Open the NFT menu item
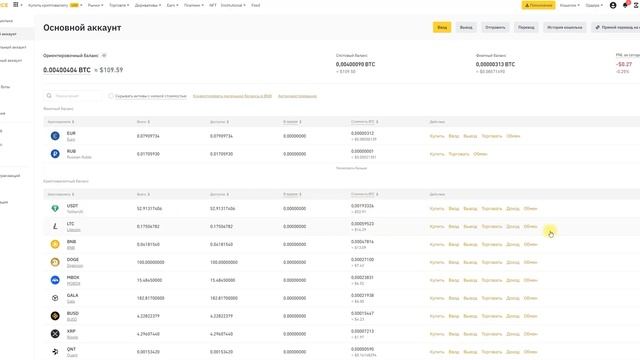The width and height of the screenshot is (640, 360). pos(213,5)
